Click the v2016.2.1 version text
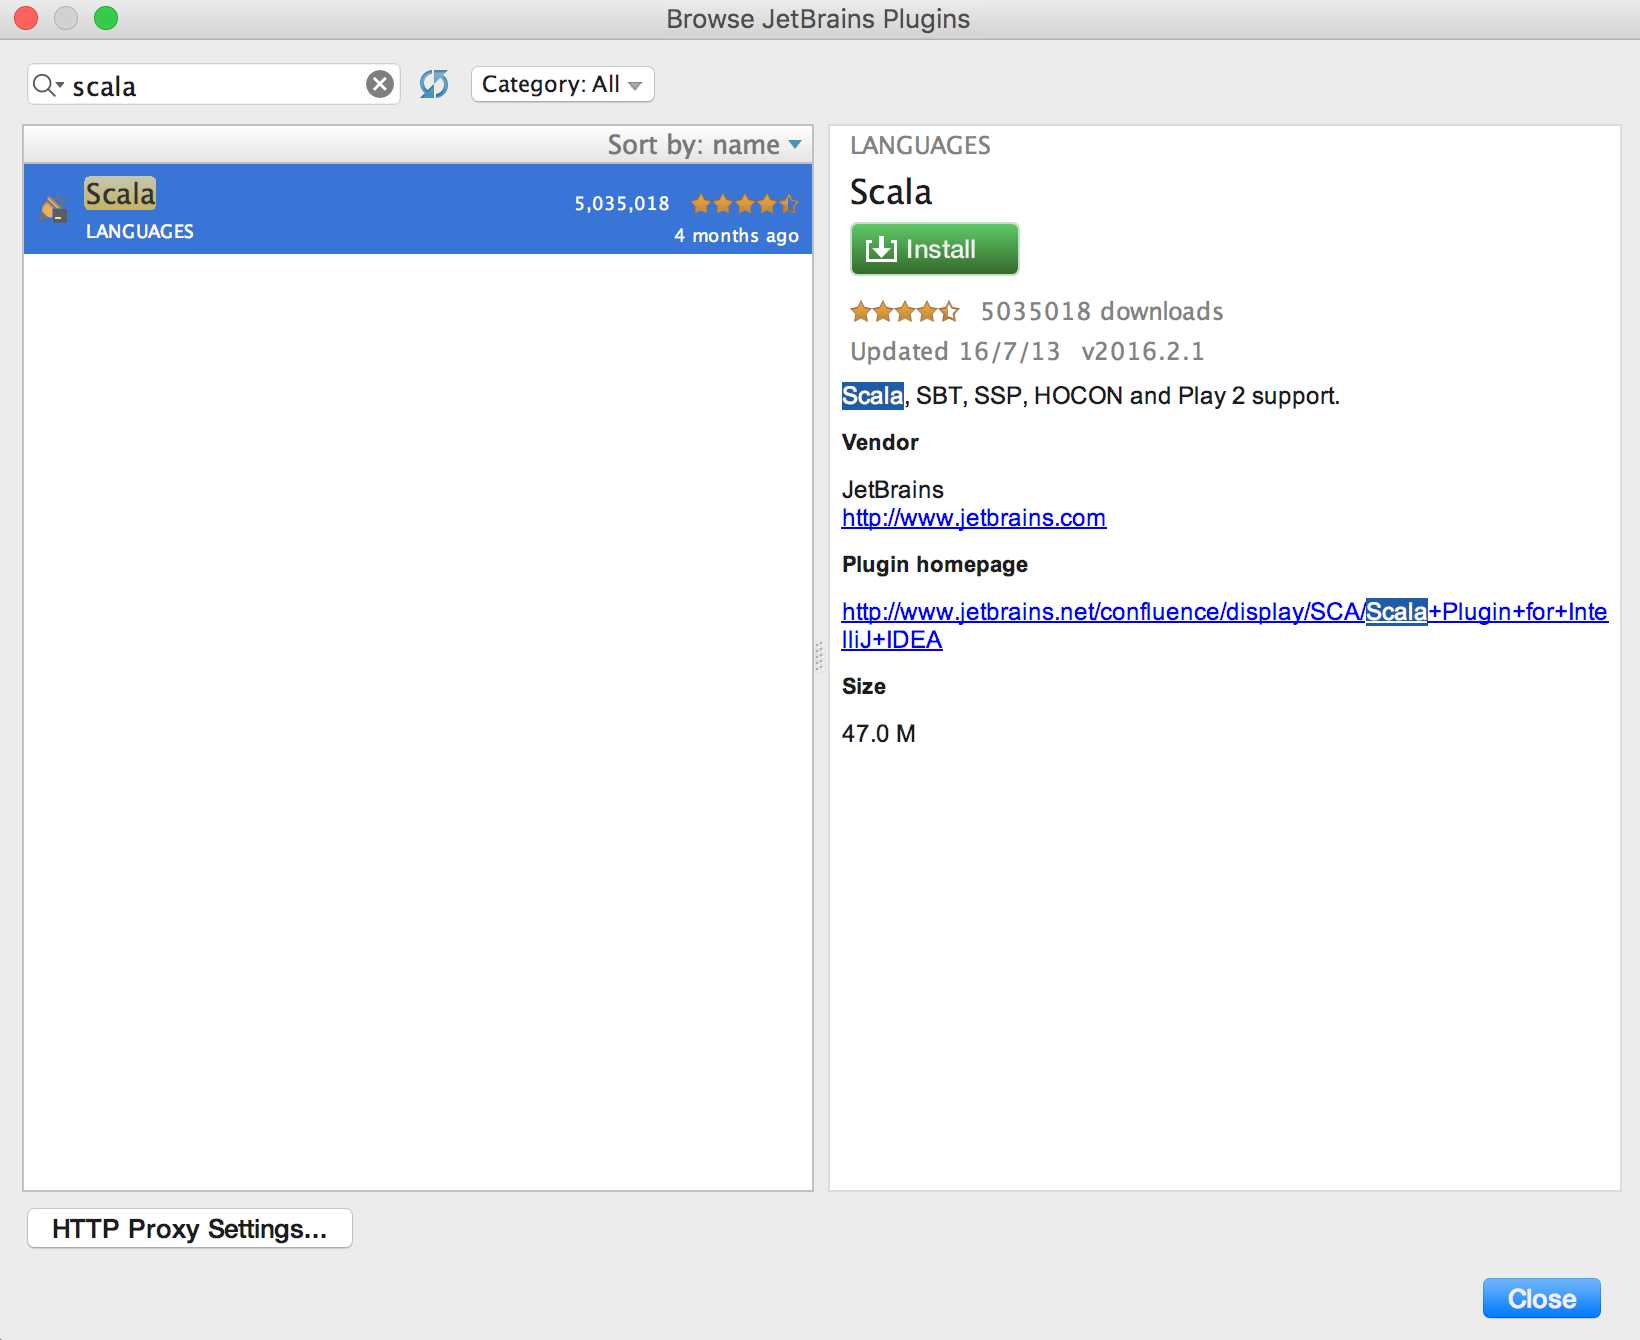This screenshot has width=1640, height=1340. tap(1142, 352)
